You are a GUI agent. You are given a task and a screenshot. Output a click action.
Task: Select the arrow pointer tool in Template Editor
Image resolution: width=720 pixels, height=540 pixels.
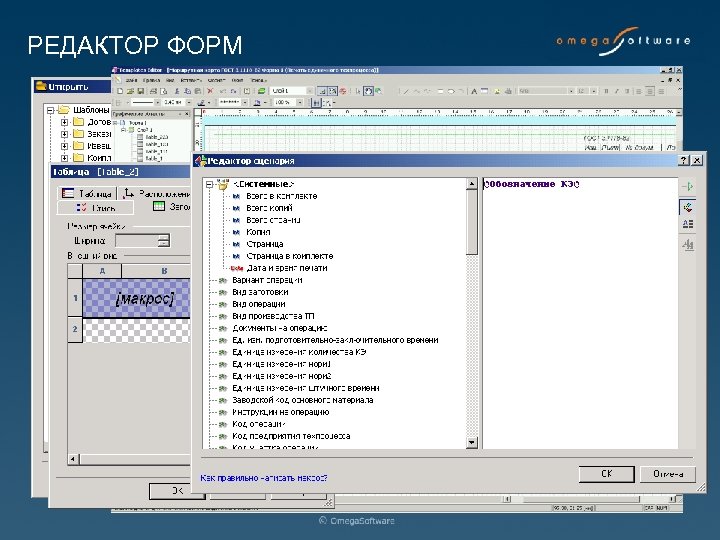[x=358, y=91]
